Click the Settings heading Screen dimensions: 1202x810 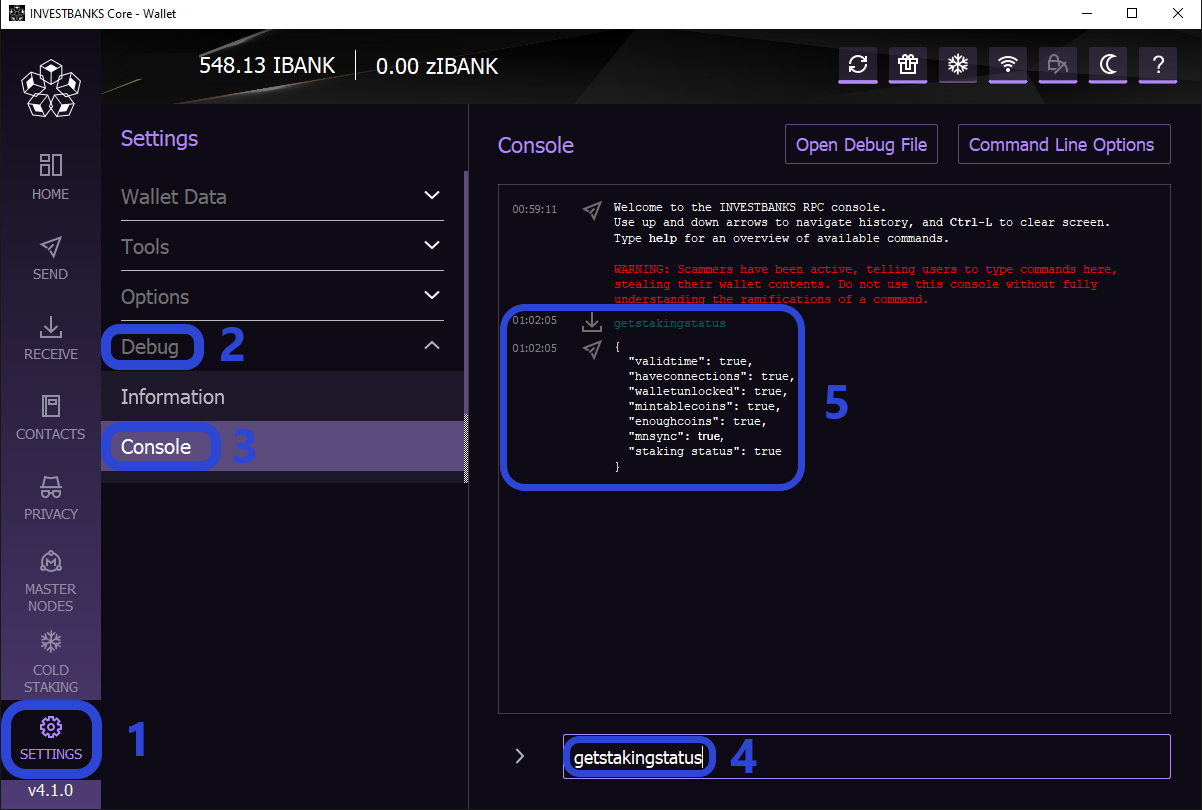point(159,138)
